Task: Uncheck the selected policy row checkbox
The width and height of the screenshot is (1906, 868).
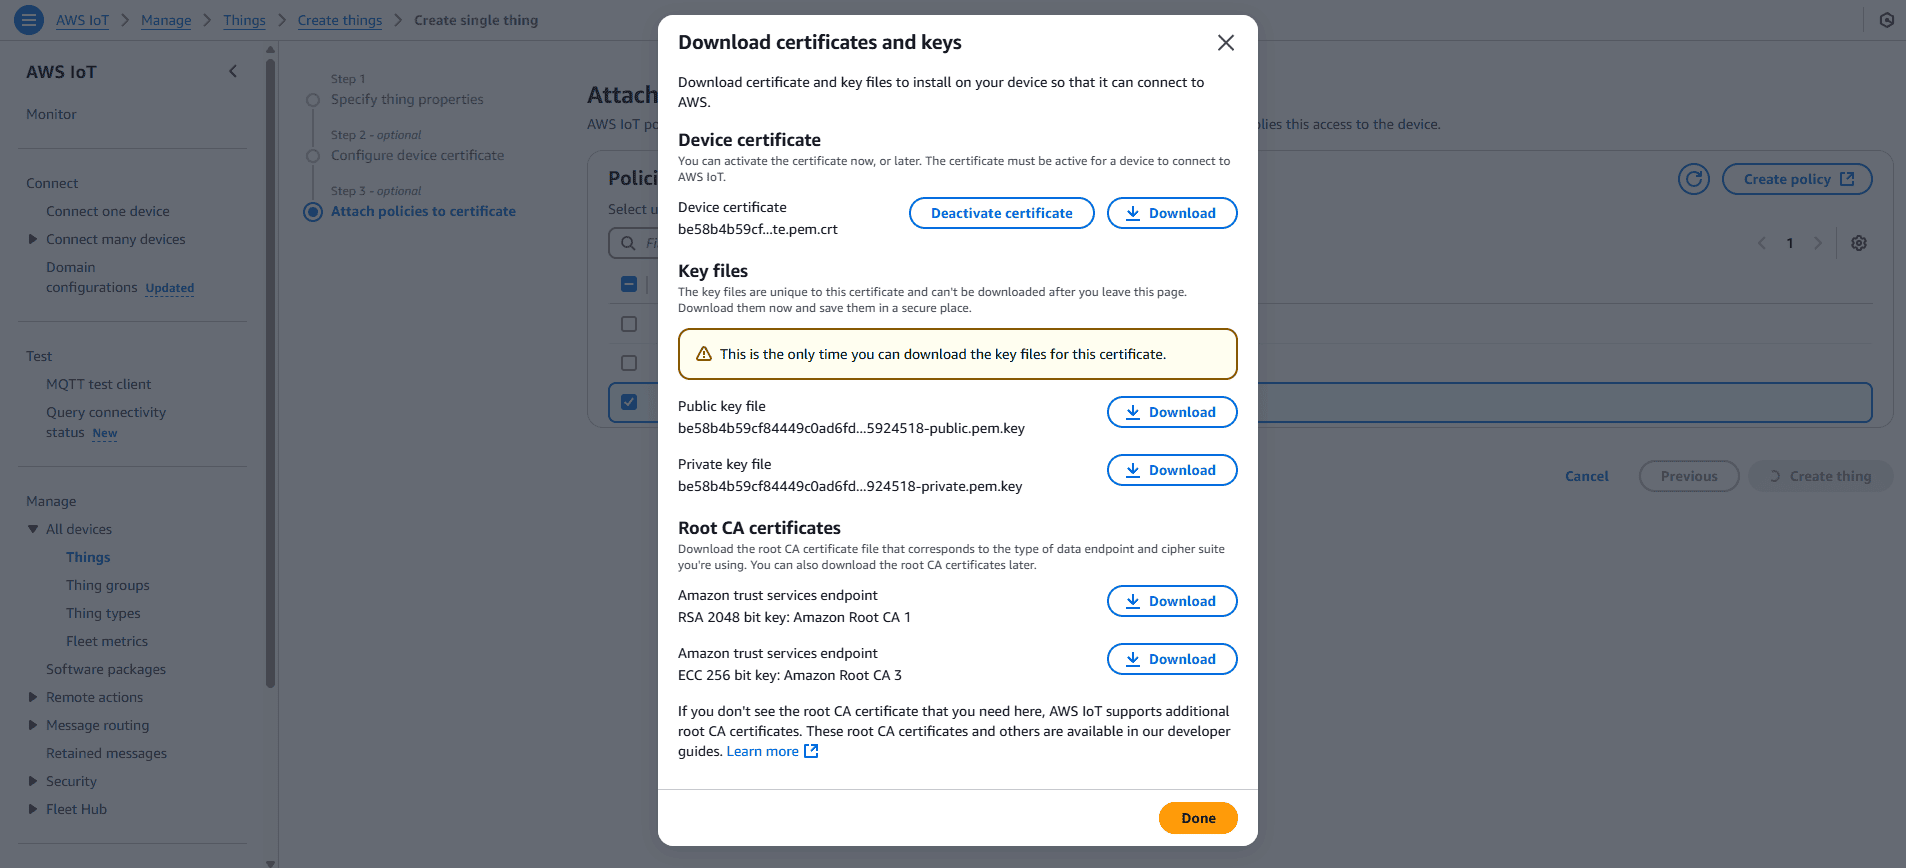Action: (629, 402)
